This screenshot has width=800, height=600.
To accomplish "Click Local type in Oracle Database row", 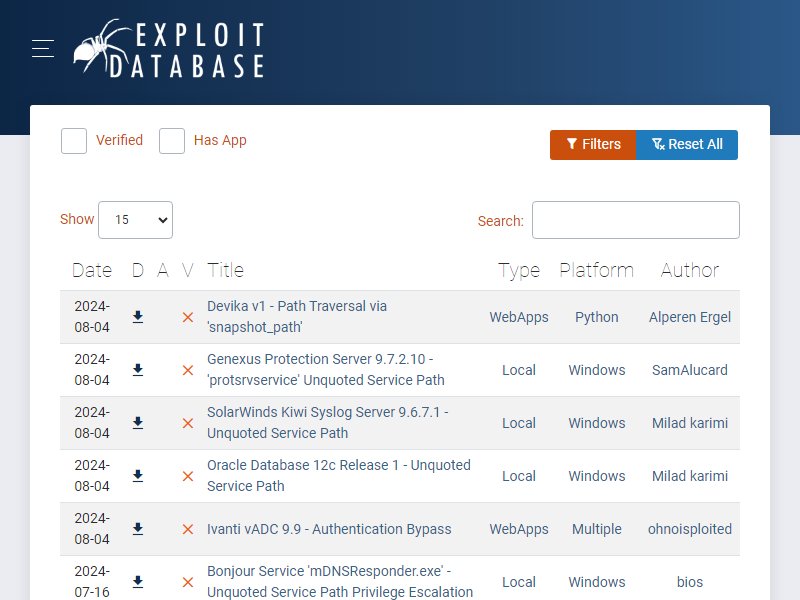I will (519, 477).
